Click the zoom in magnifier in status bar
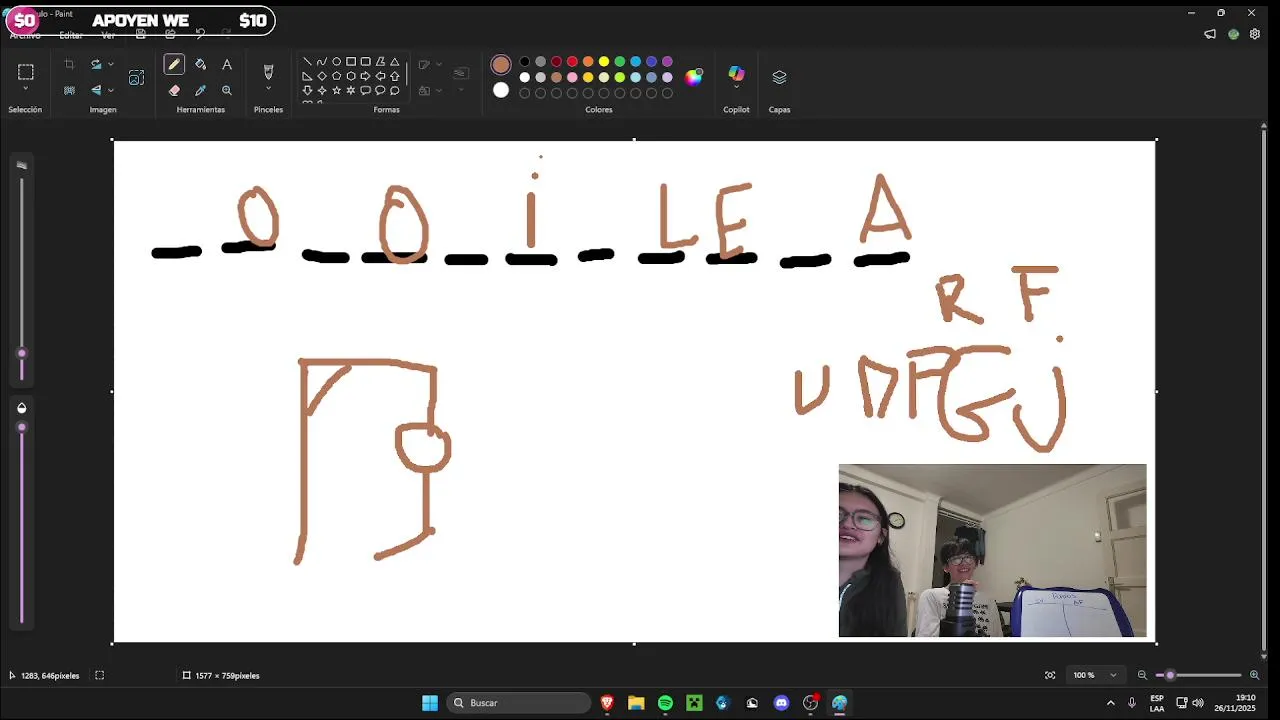This screenshot has height=720, width=1280. 1254,675
